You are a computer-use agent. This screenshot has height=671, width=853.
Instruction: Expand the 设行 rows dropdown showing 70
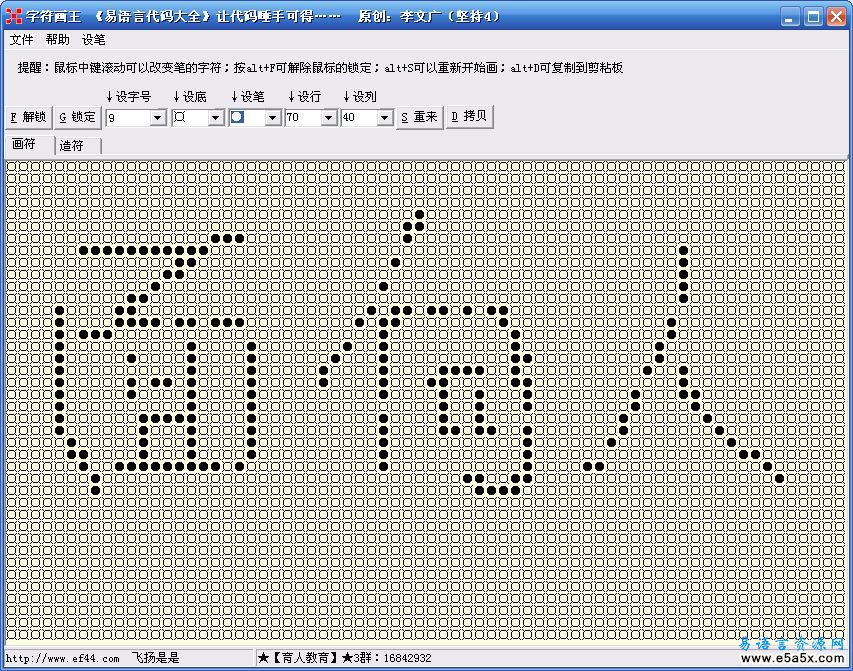(x=329, y=118)
